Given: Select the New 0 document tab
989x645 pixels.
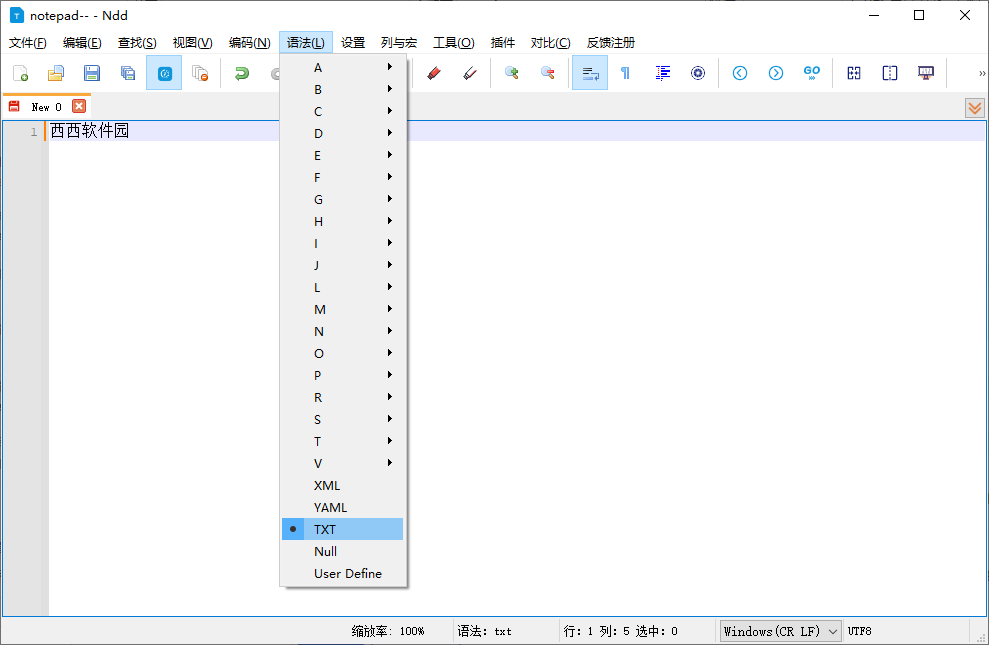Looking at the screenshot, I should click(47, 107).
